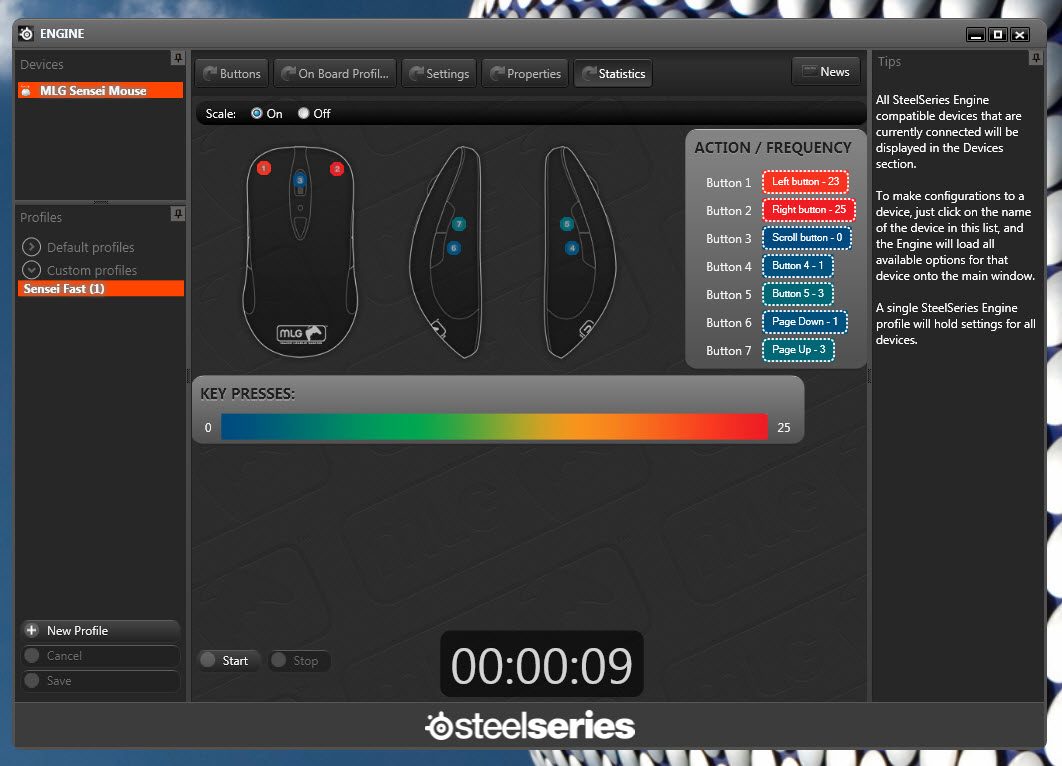1062x766 pixels.
Task: Click marker 5 on right-side mouse view
Action: (567, 224)
